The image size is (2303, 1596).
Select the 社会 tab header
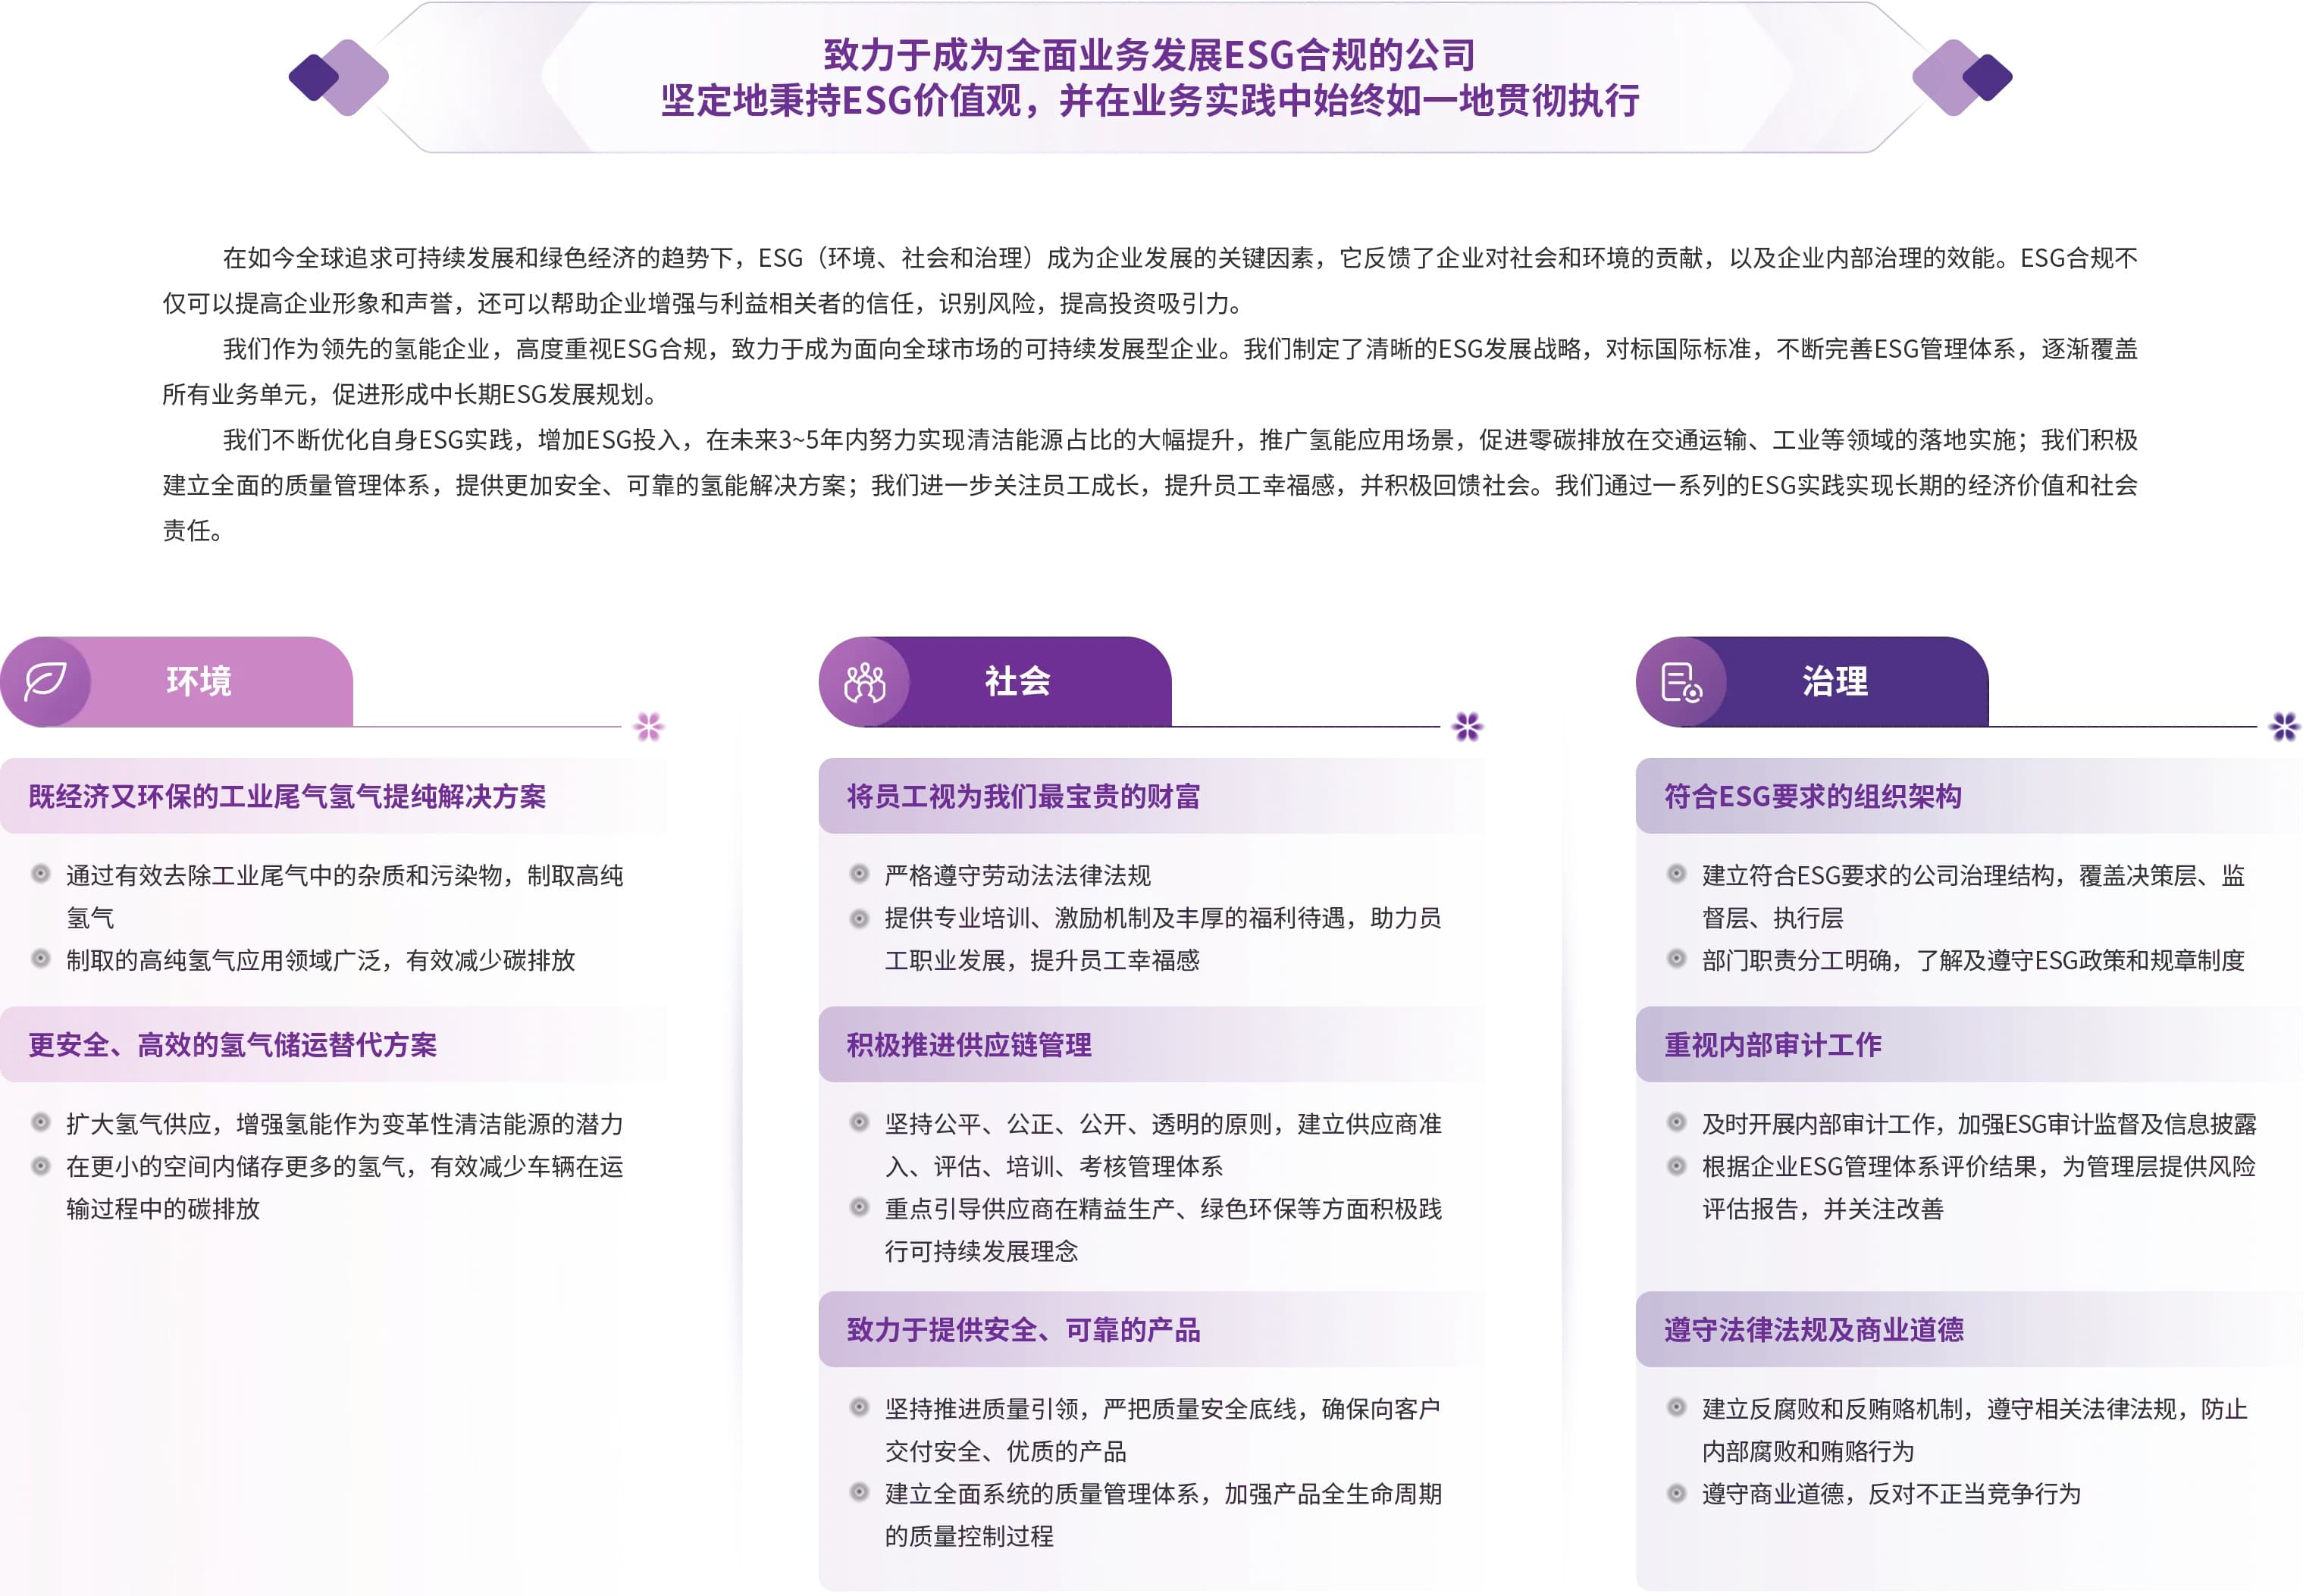[995, 681]
